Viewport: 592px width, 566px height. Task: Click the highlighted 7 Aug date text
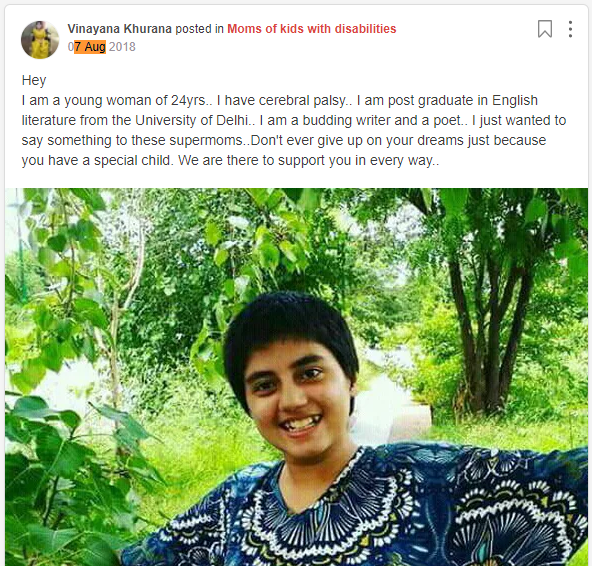click(90, 47)
